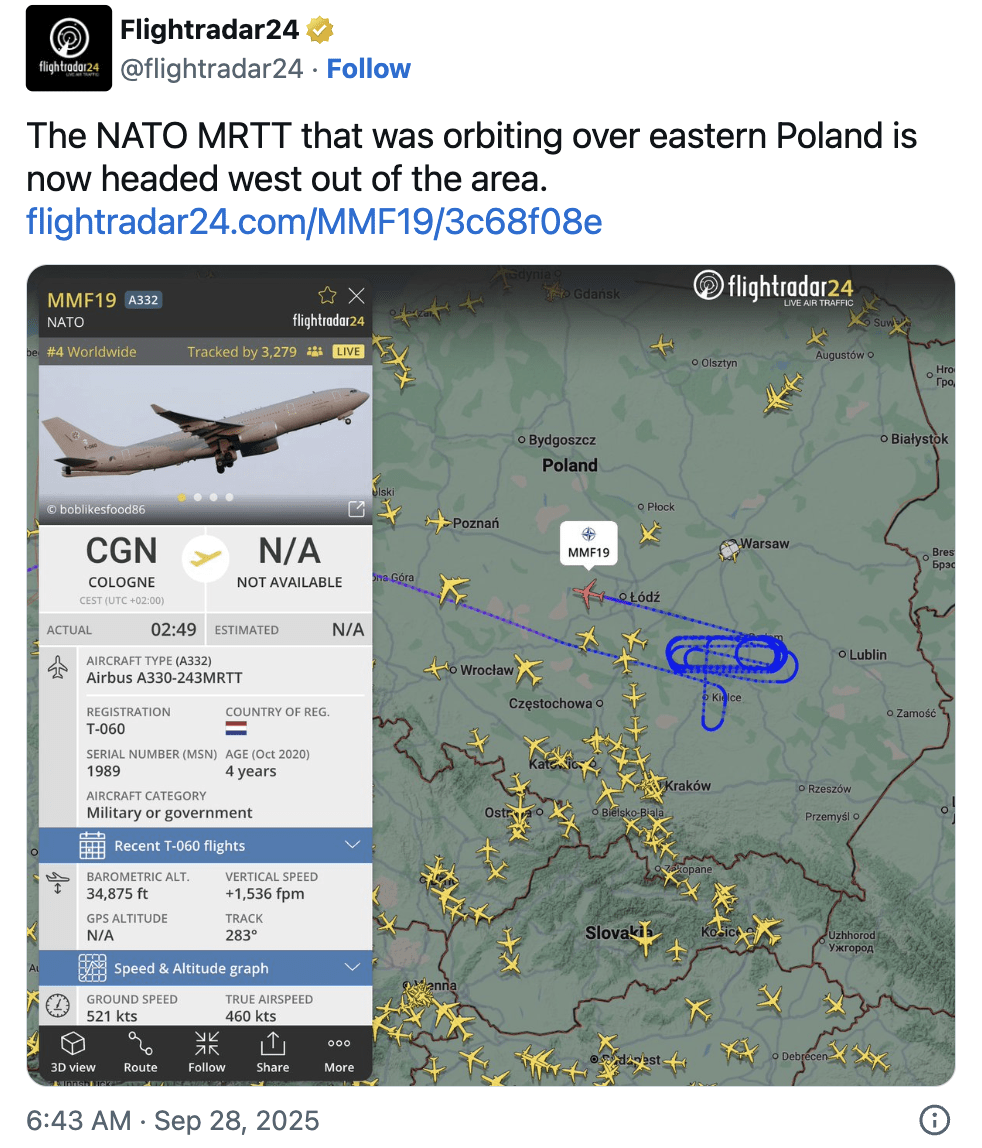Close the MMF19 flight details panel

tap(356, 295)
